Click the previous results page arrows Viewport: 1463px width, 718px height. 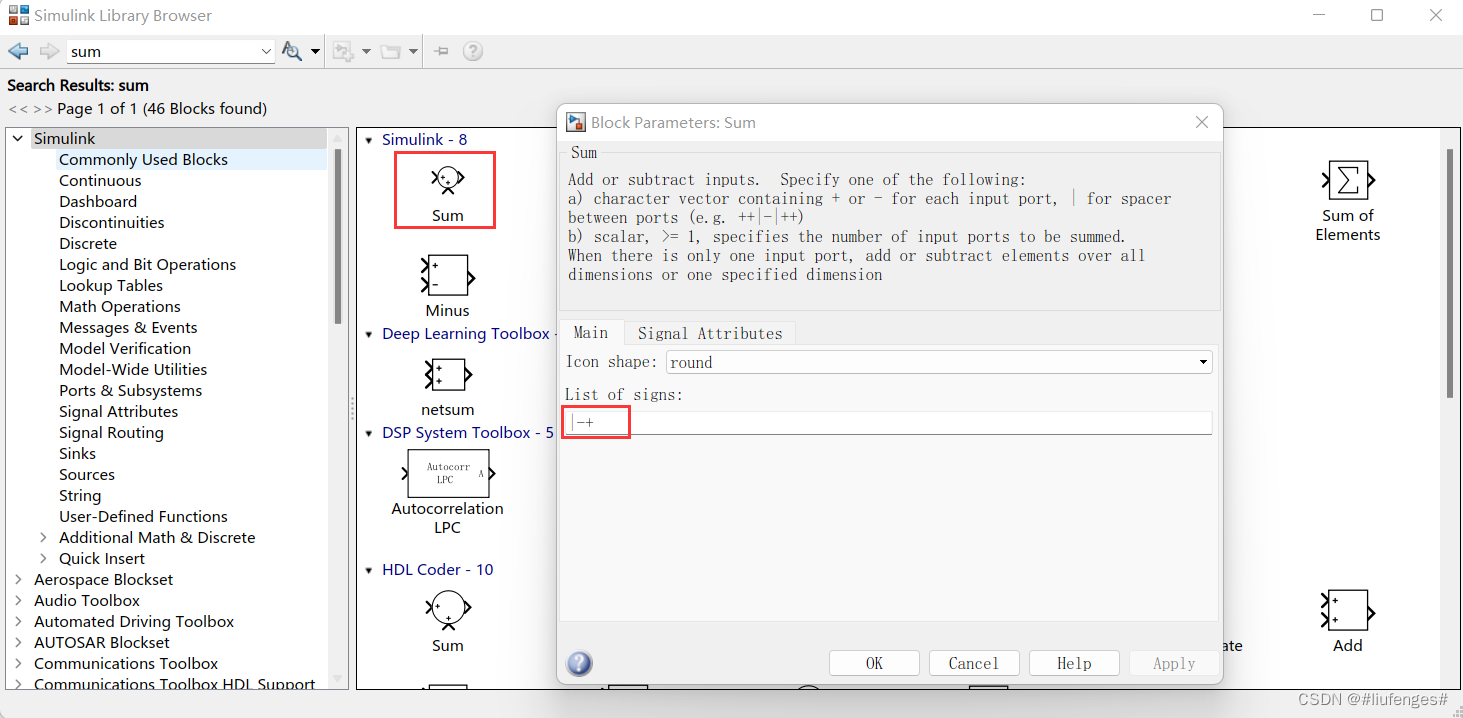pos(18,109)
